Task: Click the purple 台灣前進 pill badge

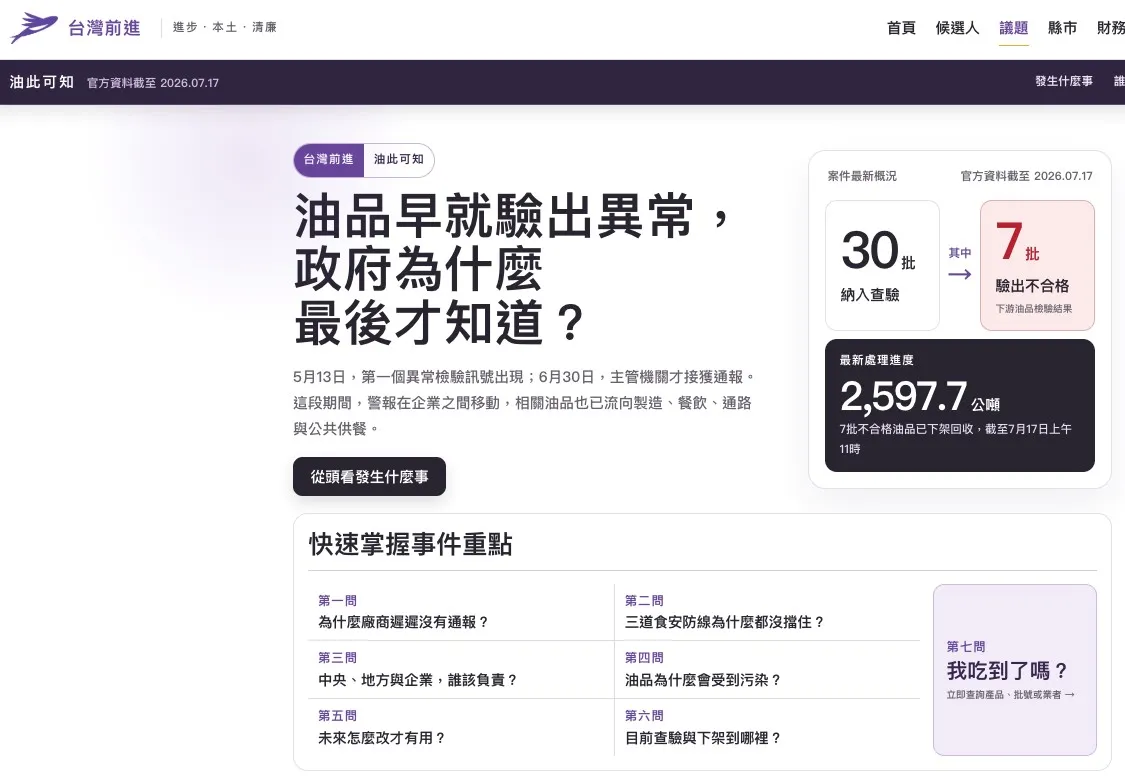Action: click(x=329, y=159)
